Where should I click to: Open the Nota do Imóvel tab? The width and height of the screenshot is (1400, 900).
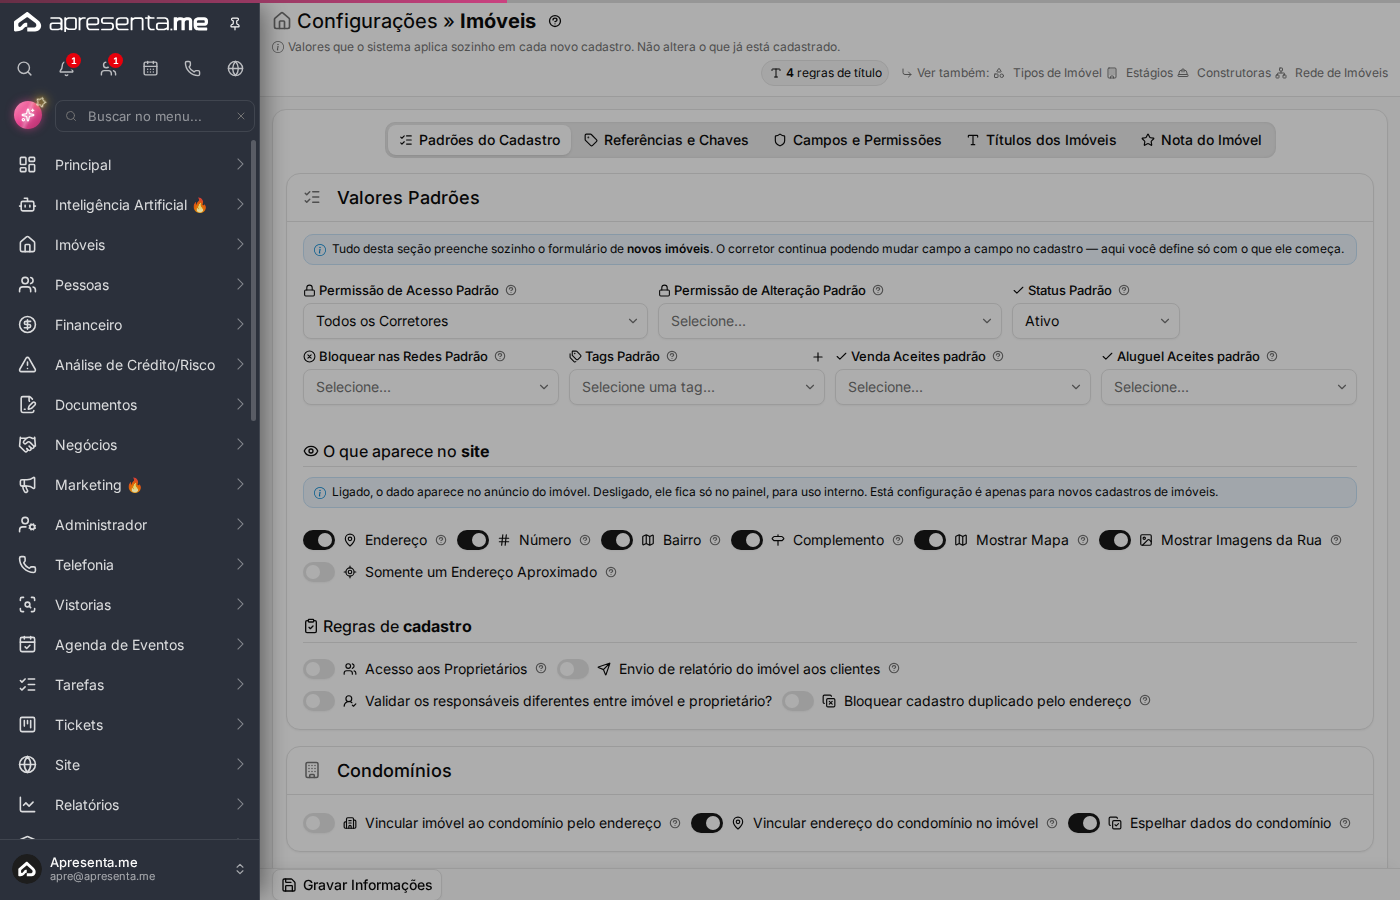[1202, 140]
